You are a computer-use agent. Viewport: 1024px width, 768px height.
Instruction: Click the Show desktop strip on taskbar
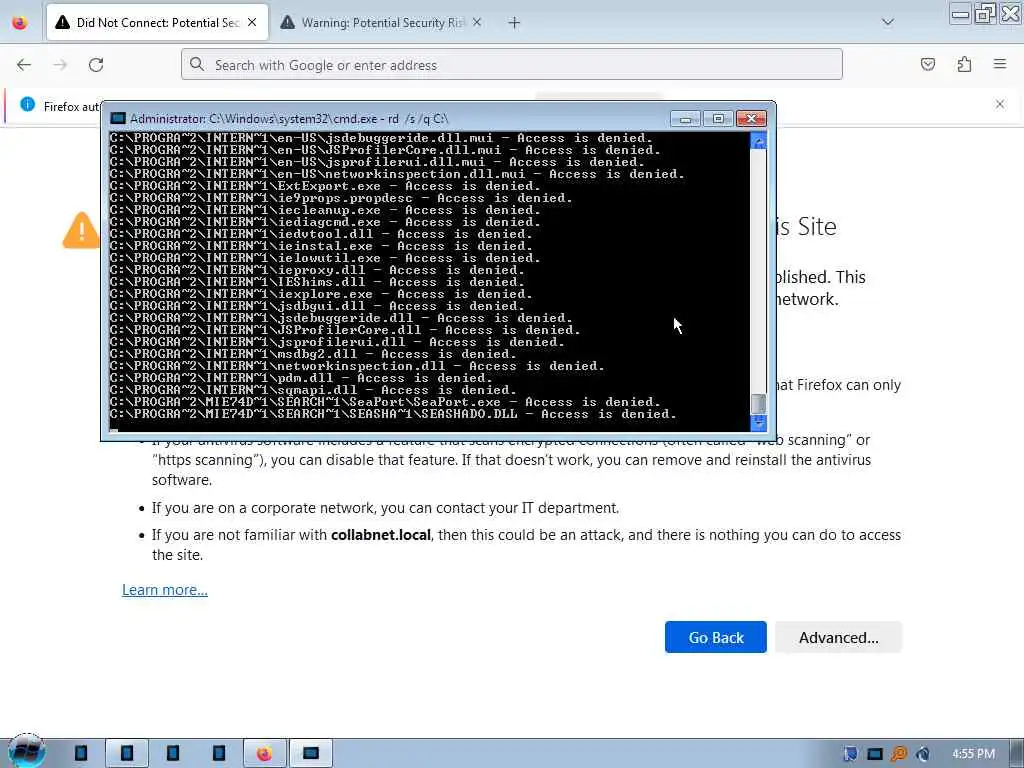pos(1017,754)
